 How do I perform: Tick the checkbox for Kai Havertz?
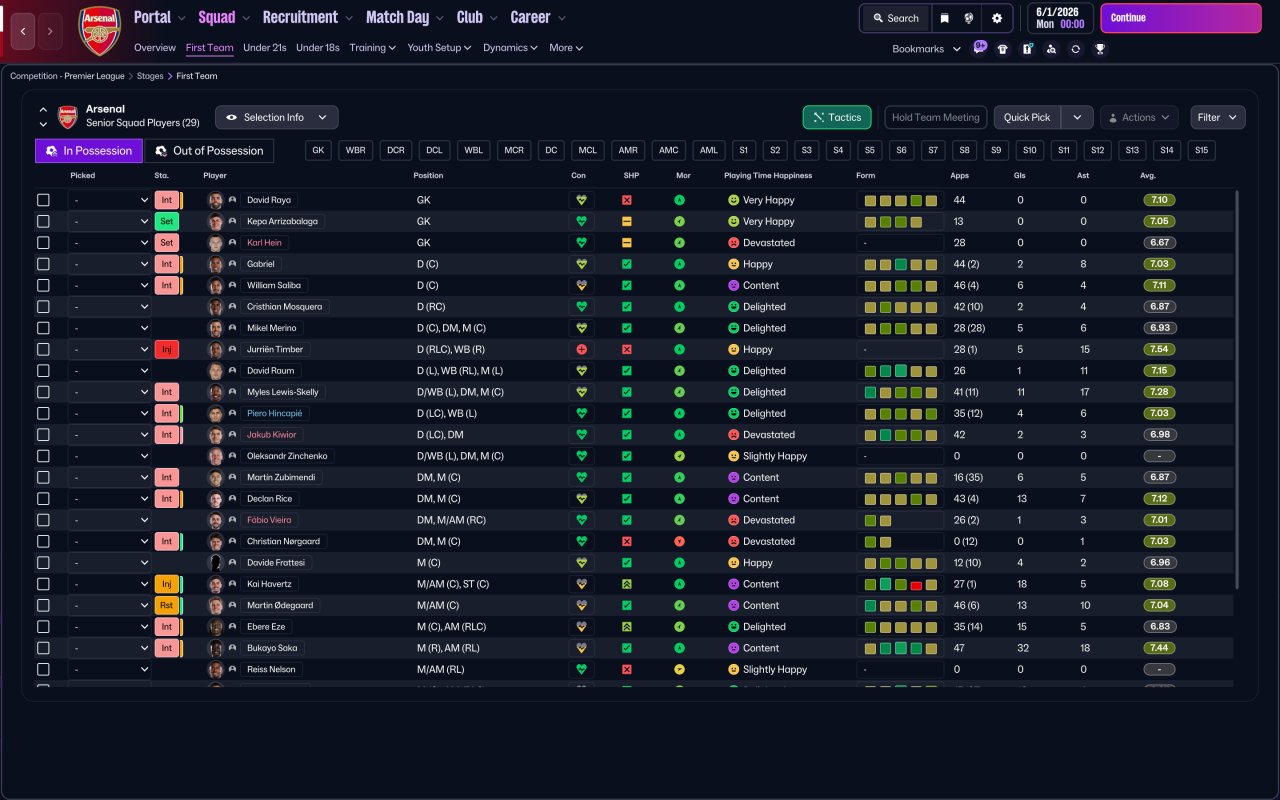[43, 584]
